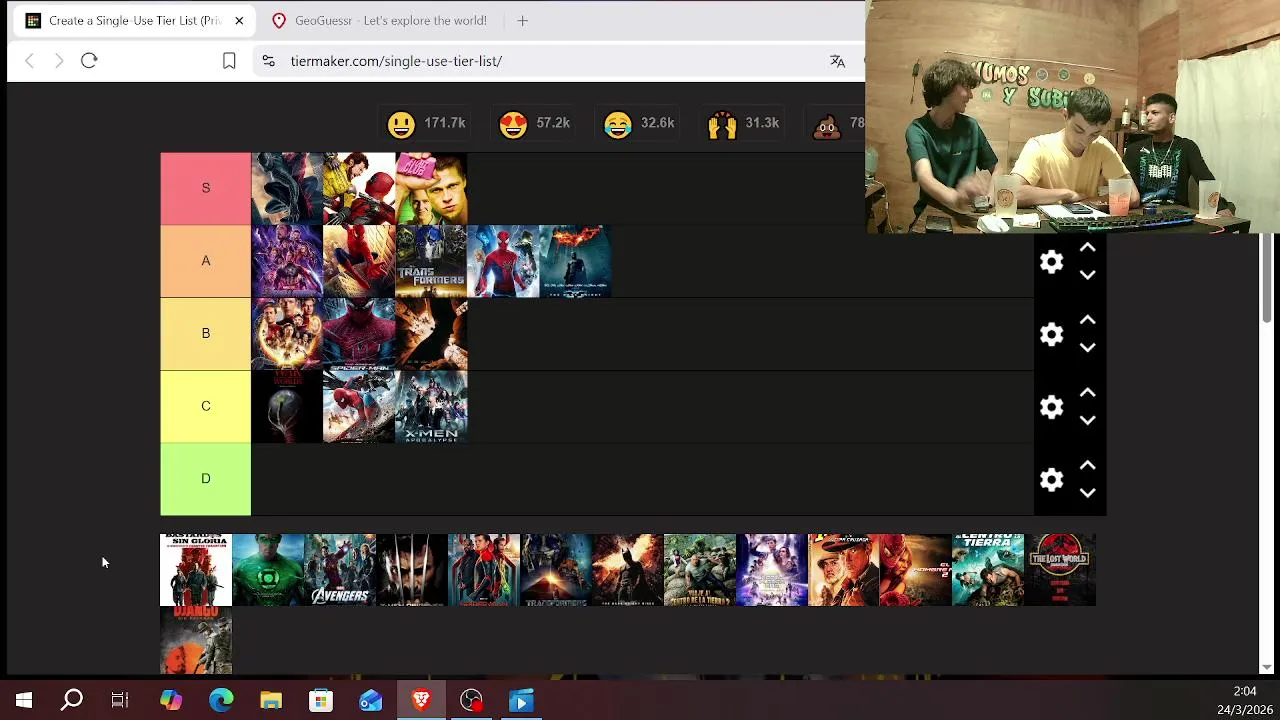Move the B tier row down

click(x=1088, y=348)
